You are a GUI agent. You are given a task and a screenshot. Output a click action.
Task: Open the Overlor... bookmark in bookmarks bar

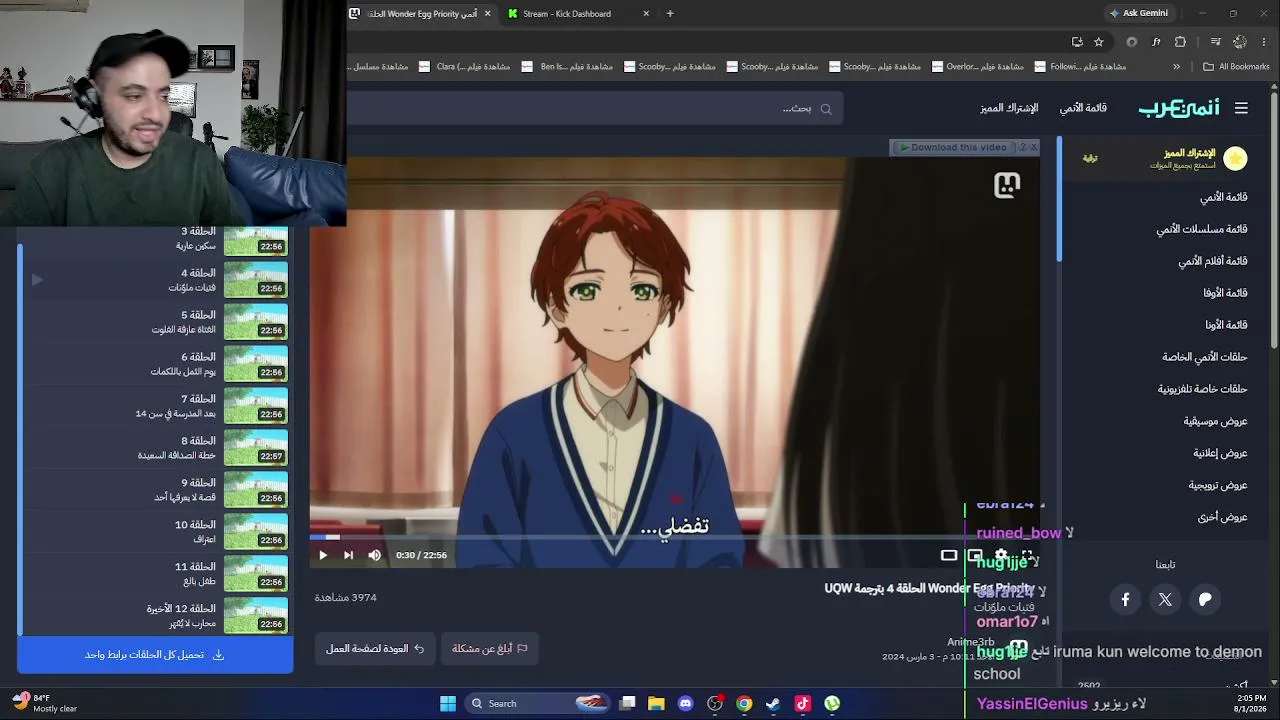[x=977, y=67]
